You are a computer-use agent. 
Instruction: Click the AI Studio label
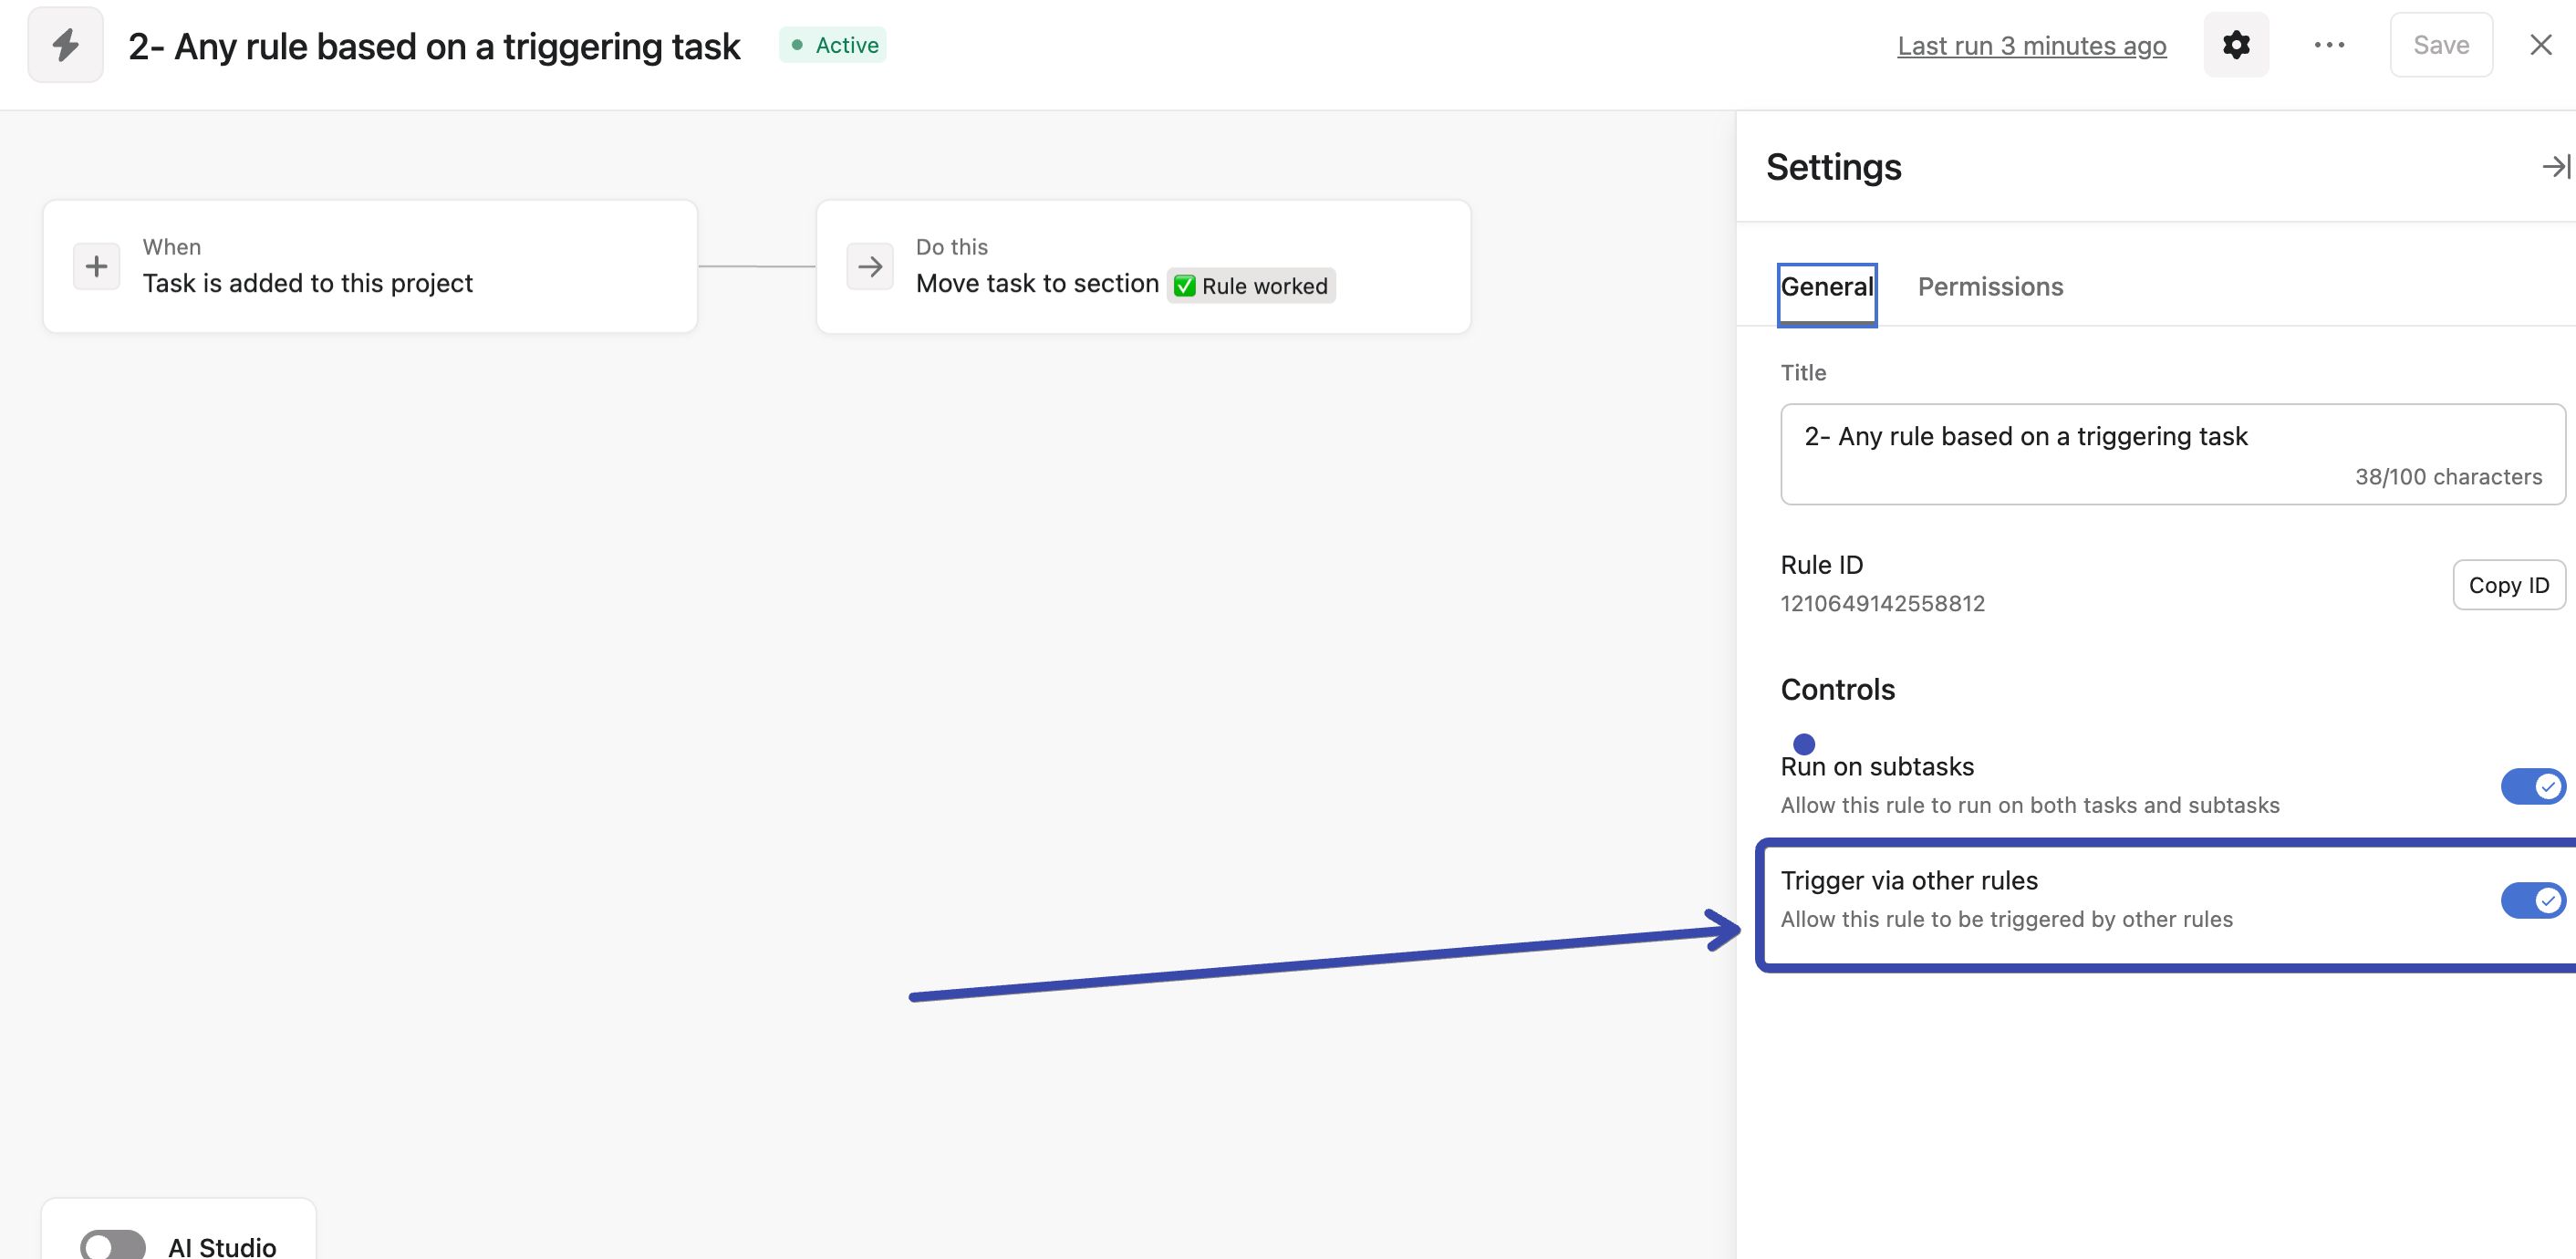tap(222, 1246)
